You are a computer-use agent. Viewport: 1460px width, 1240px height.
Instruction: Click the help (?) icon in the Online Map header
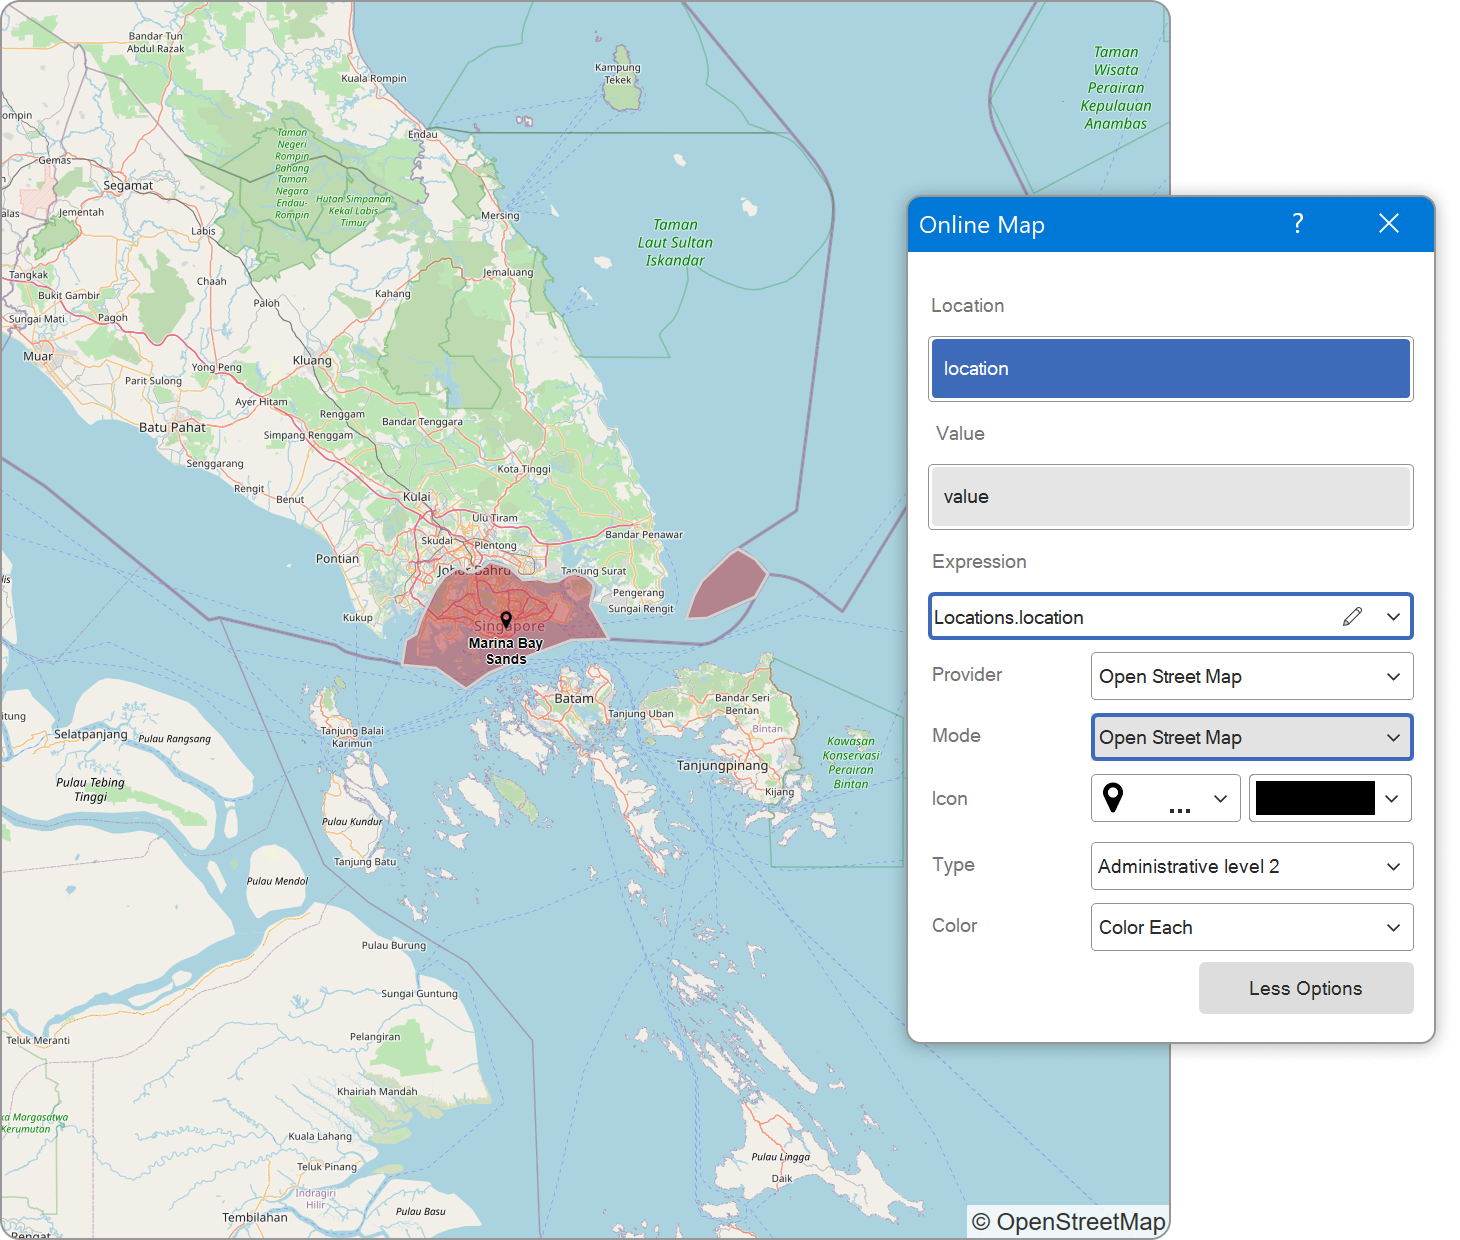[1297, 224]
